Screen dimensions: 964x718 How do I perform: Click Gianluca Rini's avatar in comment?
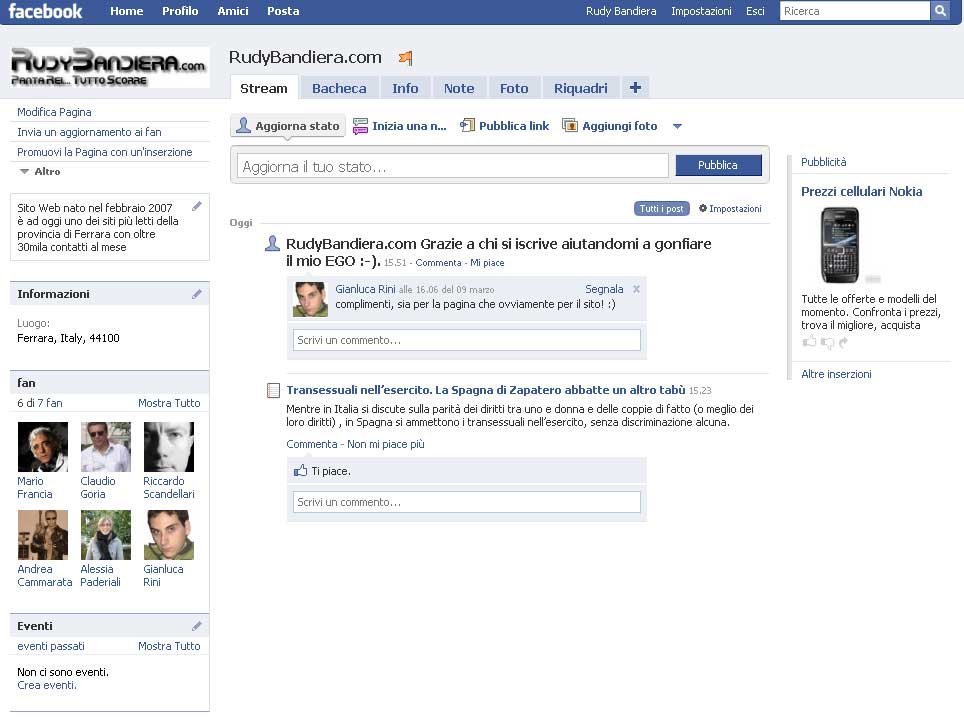(310, 299)
